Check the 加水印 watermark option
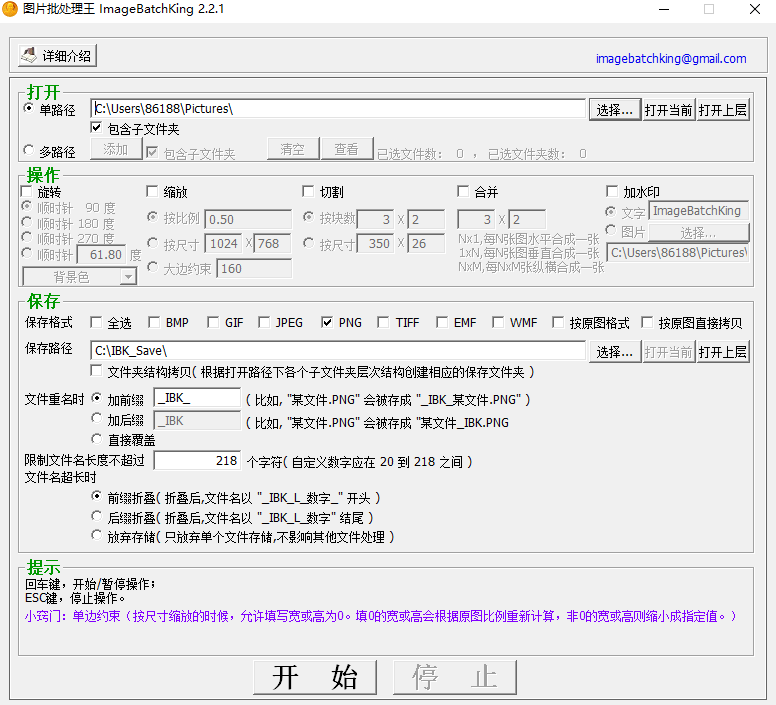Viewport: 776px width, 705px height. pyautogui.click(x=612, y=192)
